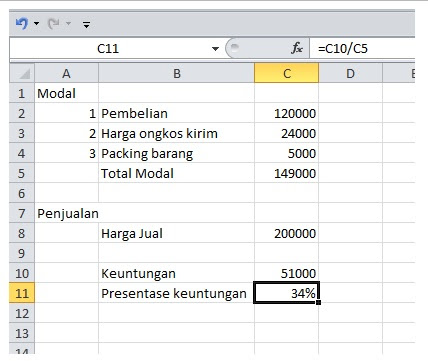The width and height of the screenshot is (428, 361).
Task: Click the Select All corner triangle
Action: pyautogui.click(x=22, y=73)
